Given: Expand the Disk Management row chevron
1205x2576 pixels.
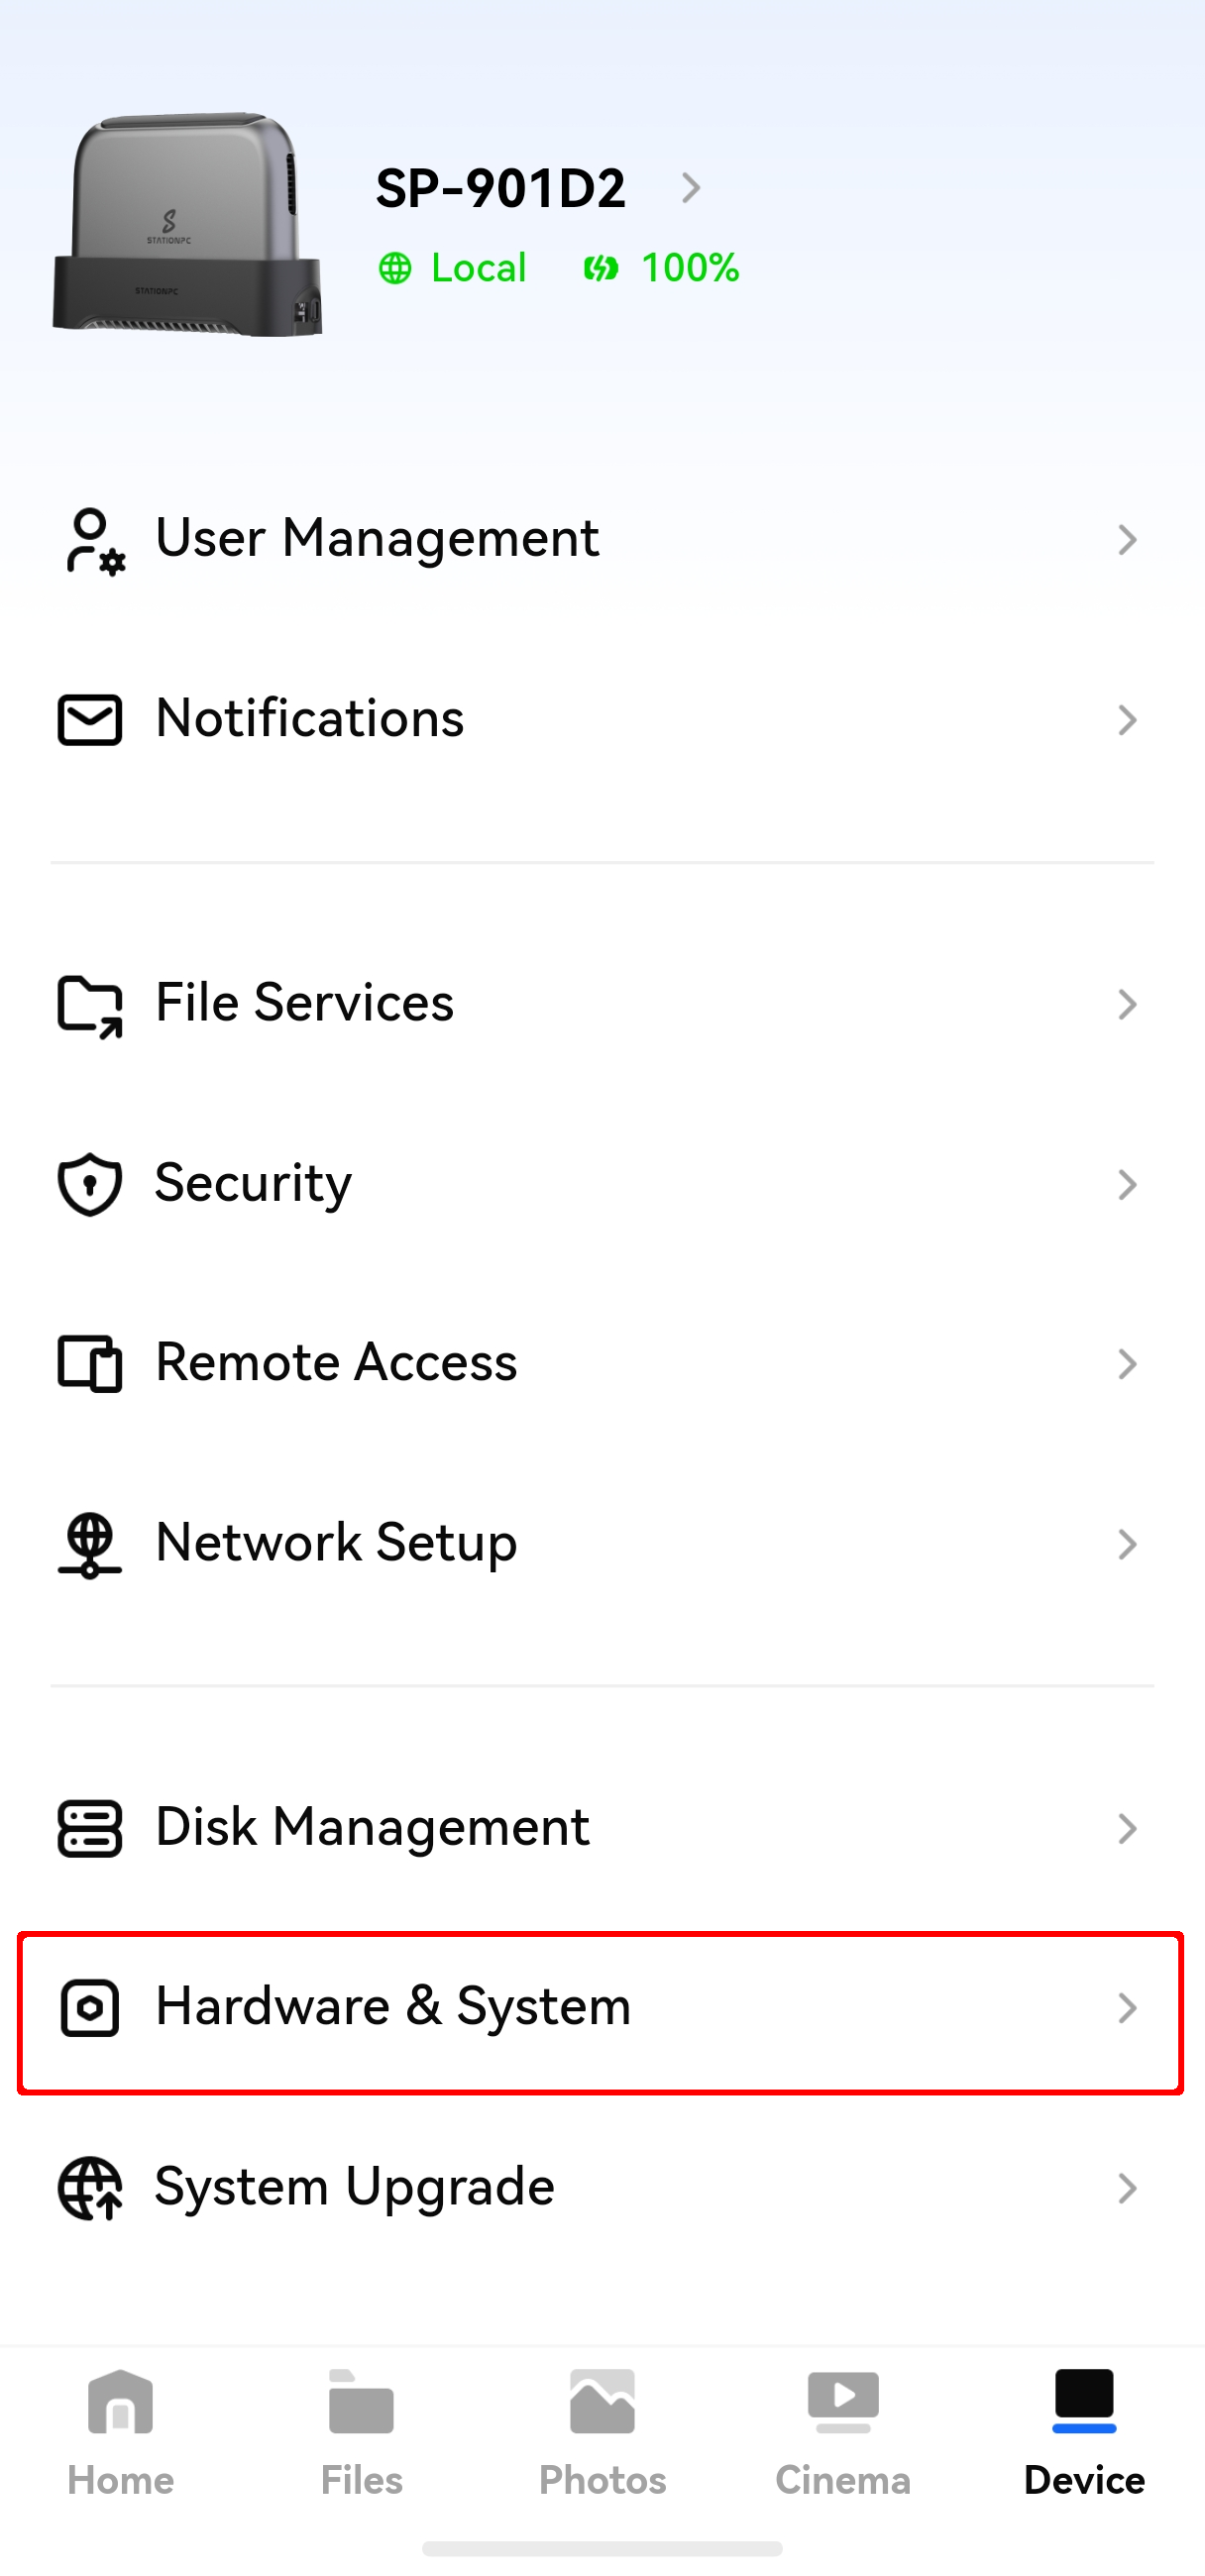Looking at the screenshot, I should [x=1127, y=1829].
